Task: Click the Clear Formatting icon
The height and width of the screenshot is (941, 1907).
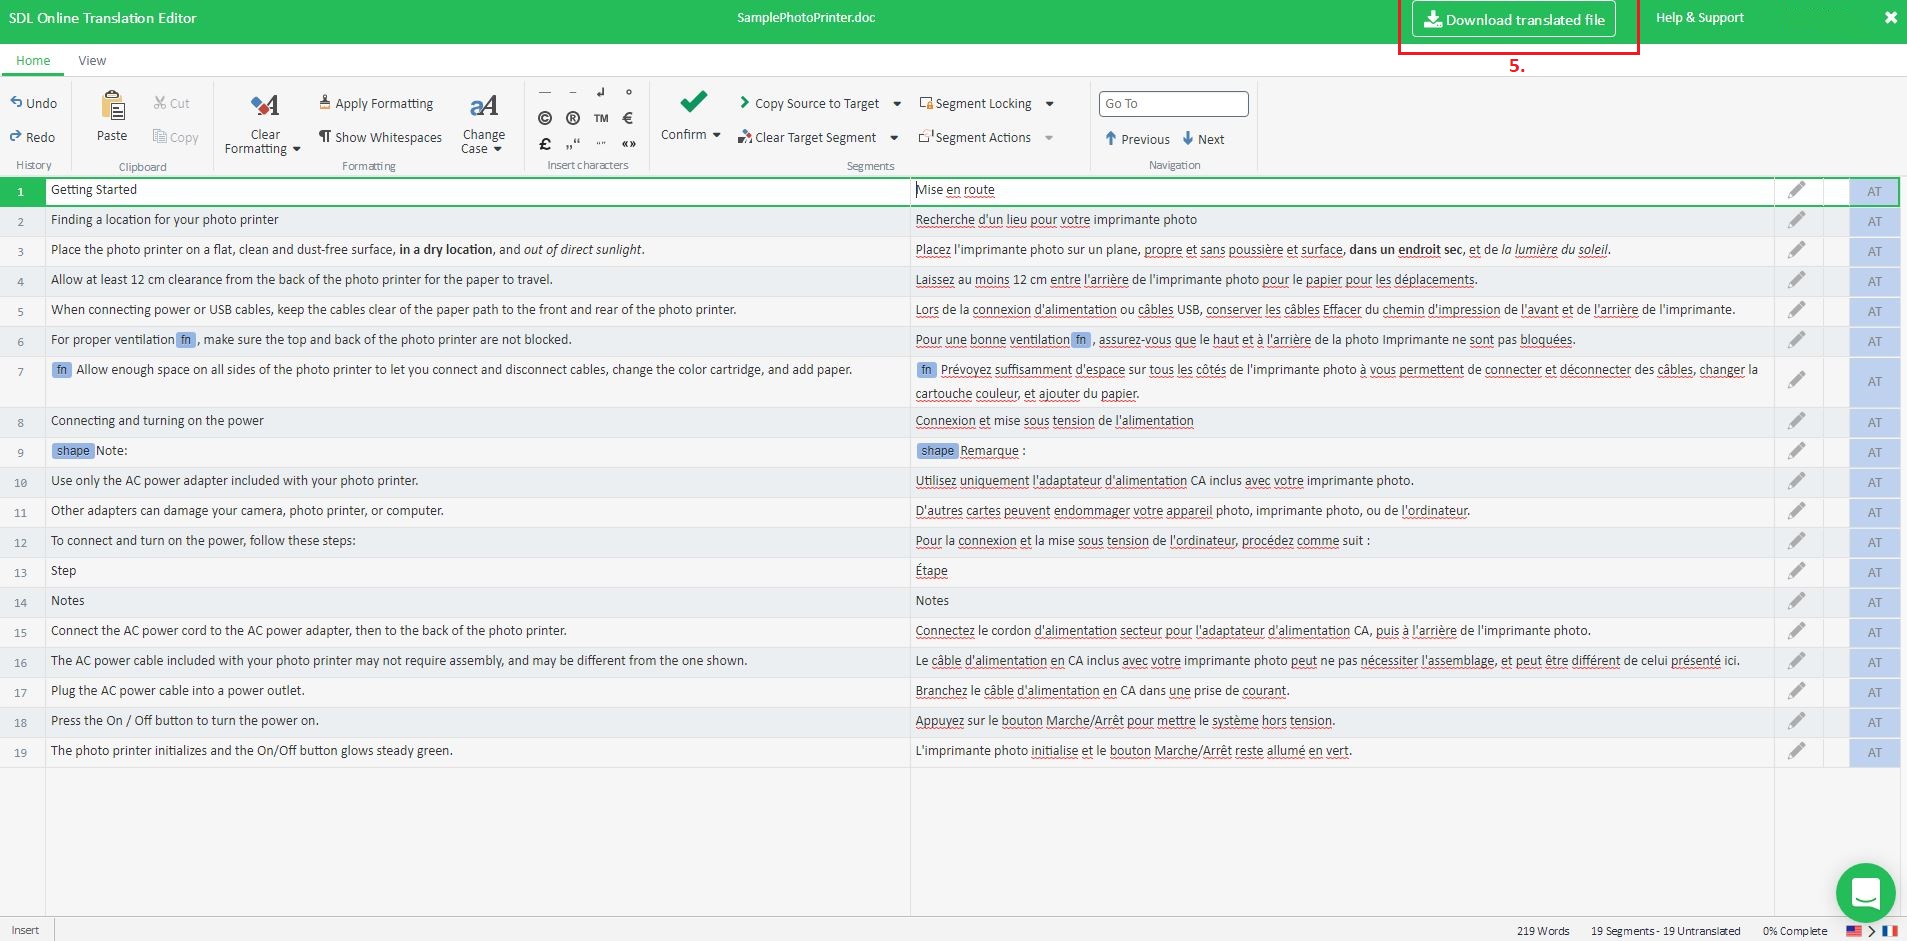Action: pos(265,105)
